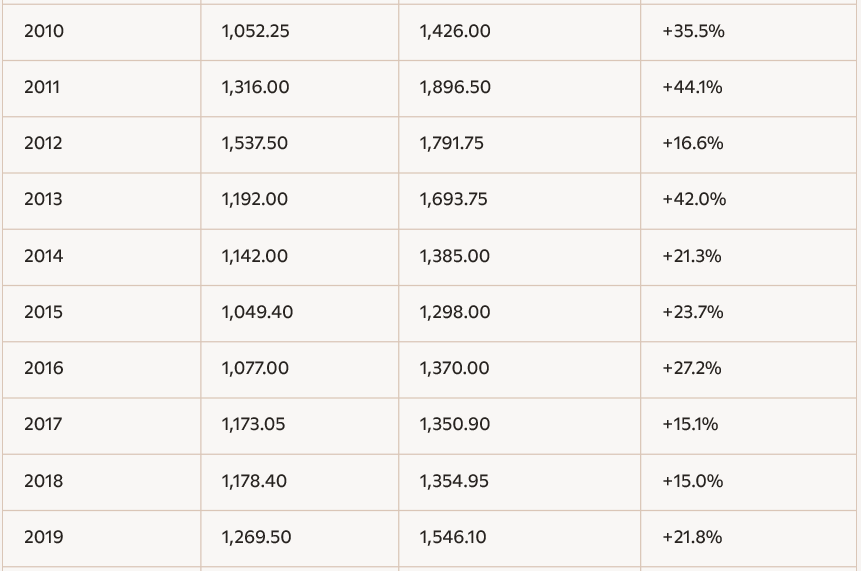The height and width of the screenshot is (571, 861).
Task: Click the 2011 year cell
Action: (42, 87)
